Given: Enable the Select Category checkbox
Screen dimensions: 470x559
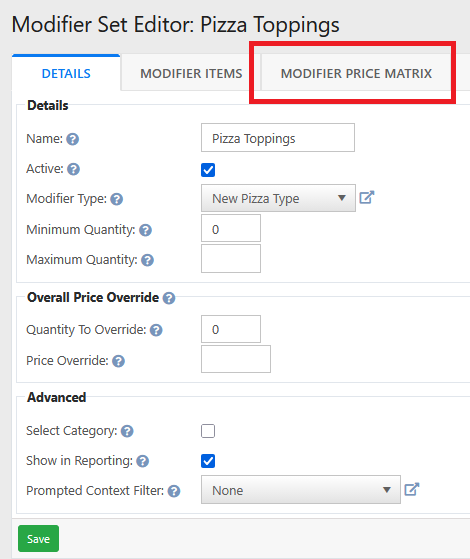Looking at the screenshot, I should [208, 431].
